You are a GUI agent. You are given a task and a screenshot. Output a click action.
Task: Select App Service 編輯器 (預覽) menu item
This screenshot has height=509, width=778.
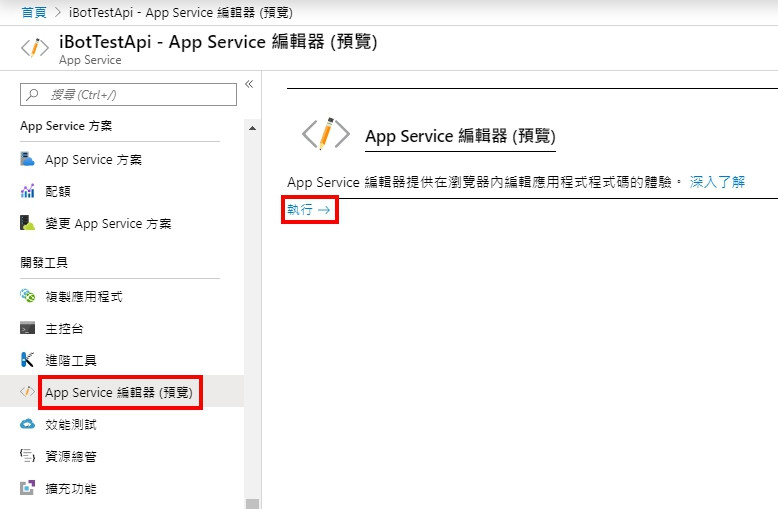click(120, 392)
